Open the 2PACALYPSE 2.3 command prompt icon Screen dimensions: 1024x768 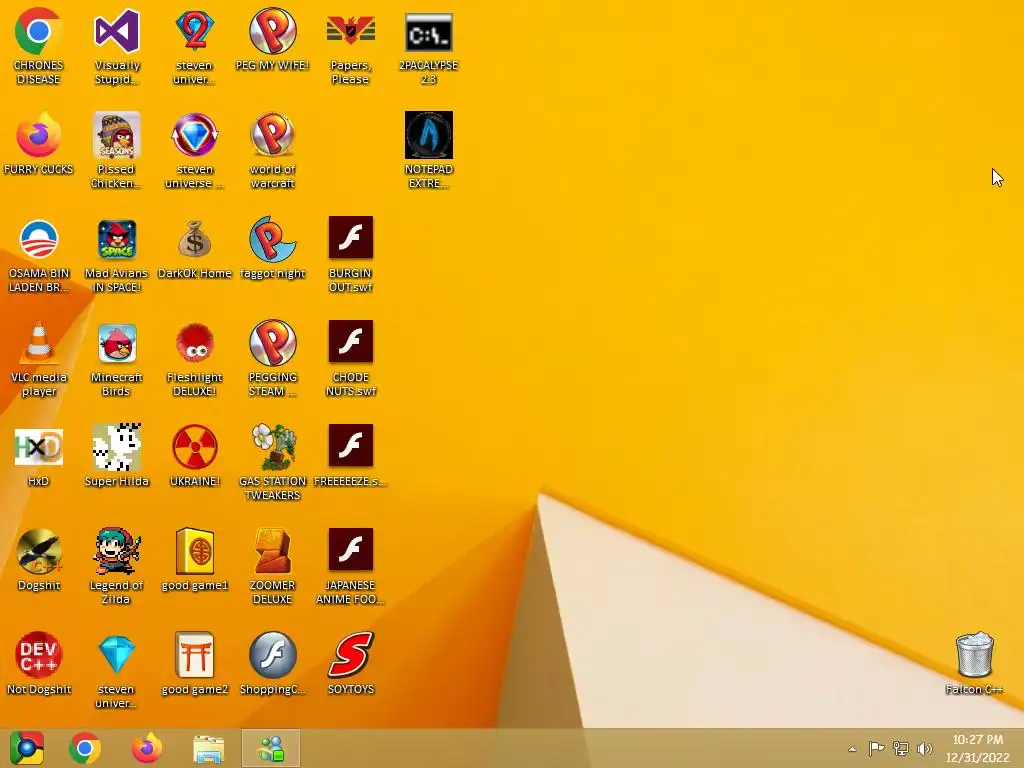click(428, 32)
